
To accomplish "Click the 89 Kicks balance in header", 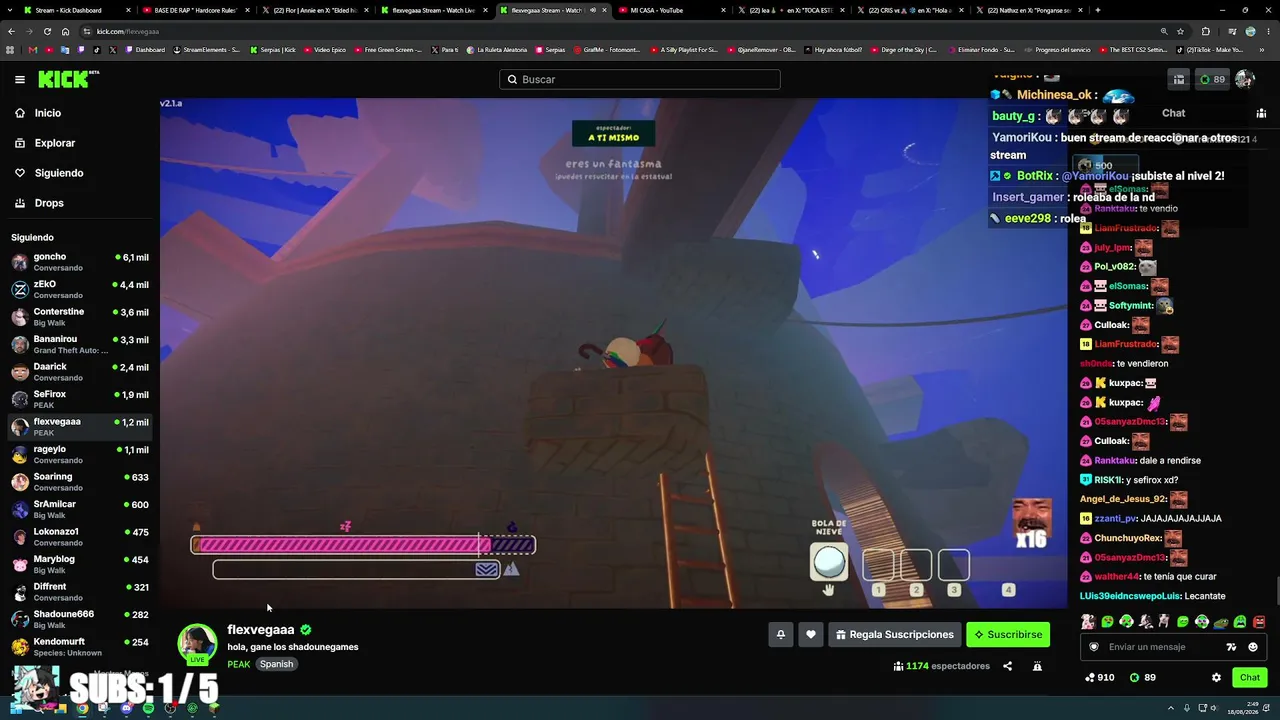I will [1212, 79].
